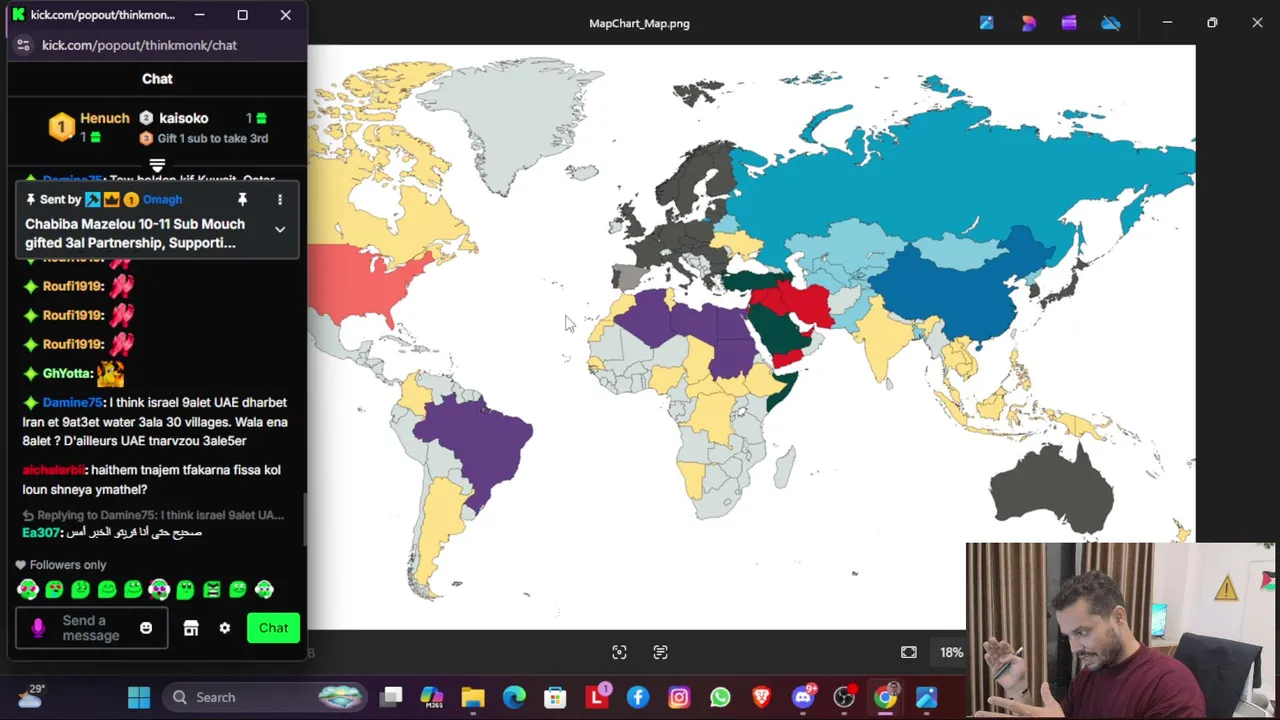Open the Windows Start button
Viewport: 1280px width, 720px height.
click(139, 697)
